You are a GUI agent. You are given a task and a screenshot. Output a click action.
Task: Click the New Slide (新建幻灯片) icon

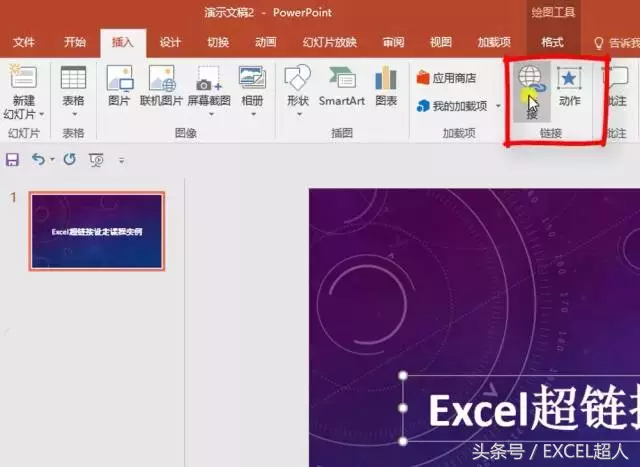[23, 77]
